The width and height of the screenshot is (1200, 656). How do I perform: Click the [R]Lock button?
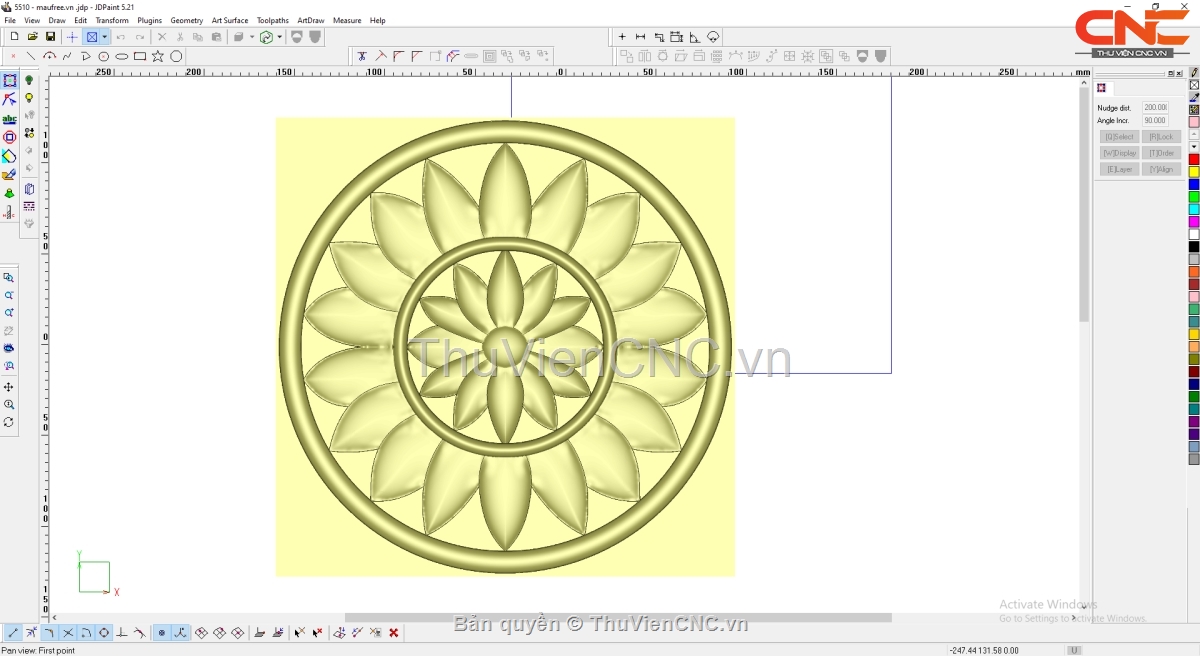(x=1162, y=137)
